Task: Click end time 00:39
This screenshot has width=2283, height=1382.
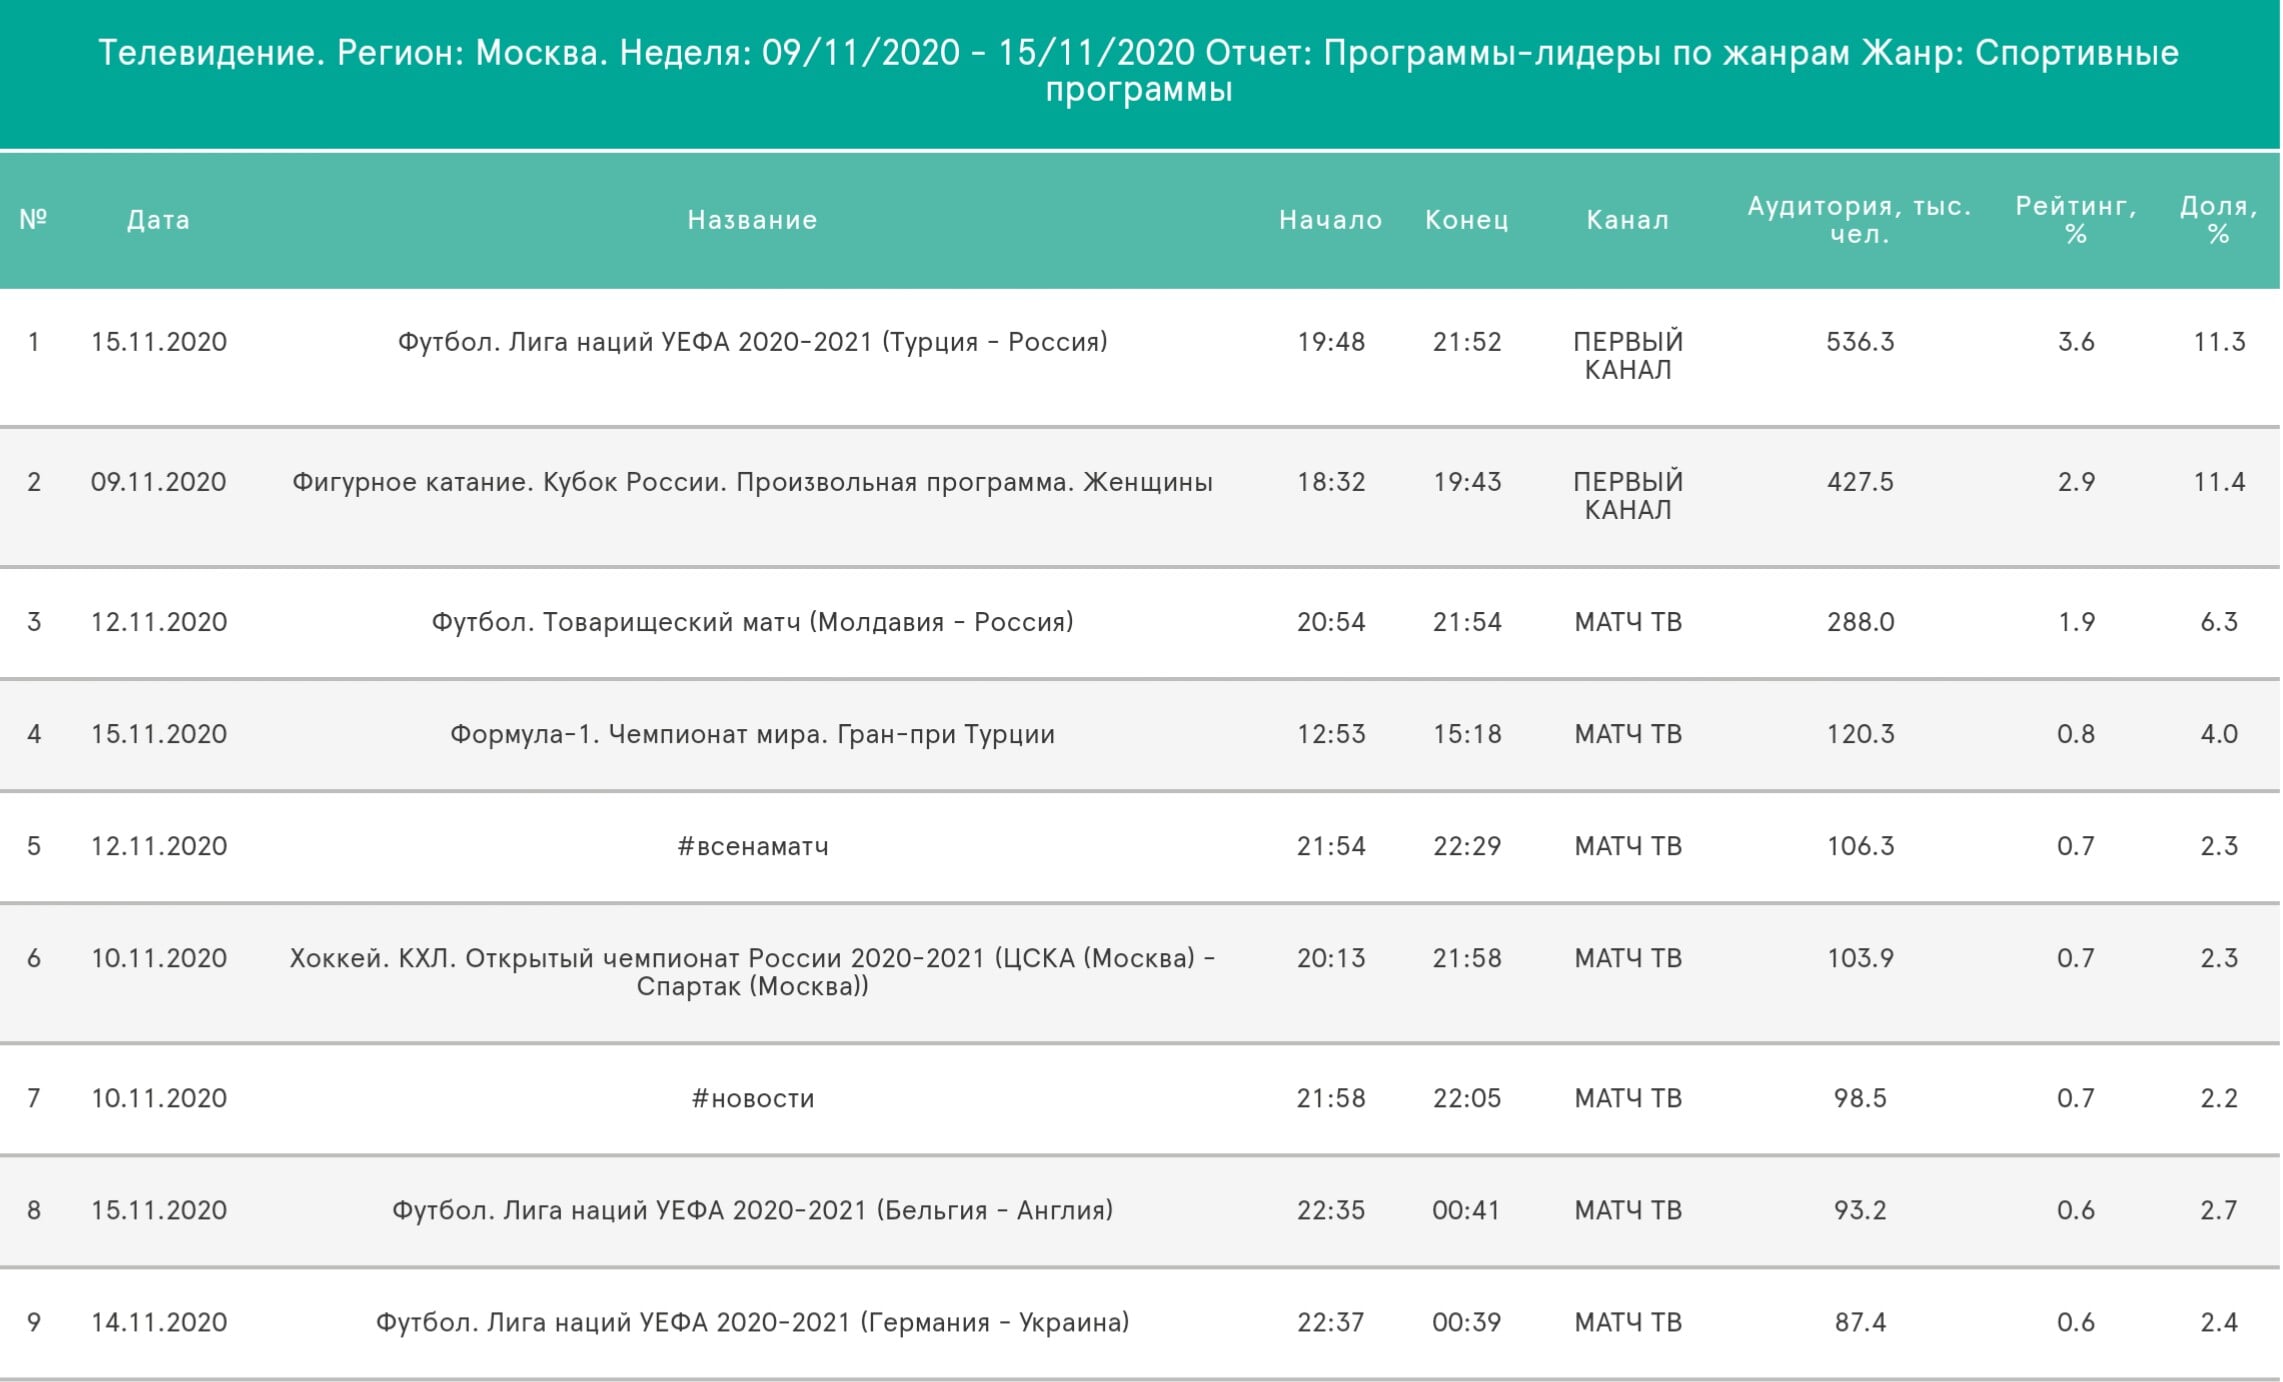Action: (1467, 1322)
